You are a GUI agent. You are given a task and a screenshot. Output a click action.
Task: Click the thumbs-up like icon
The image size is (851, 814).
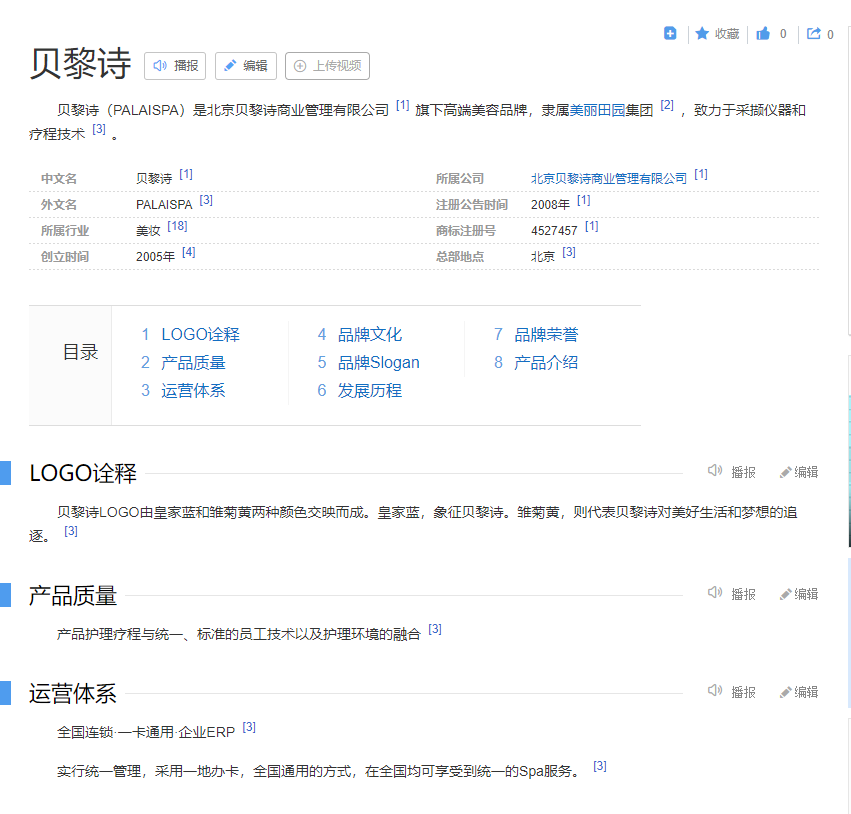tap(763, 34)
